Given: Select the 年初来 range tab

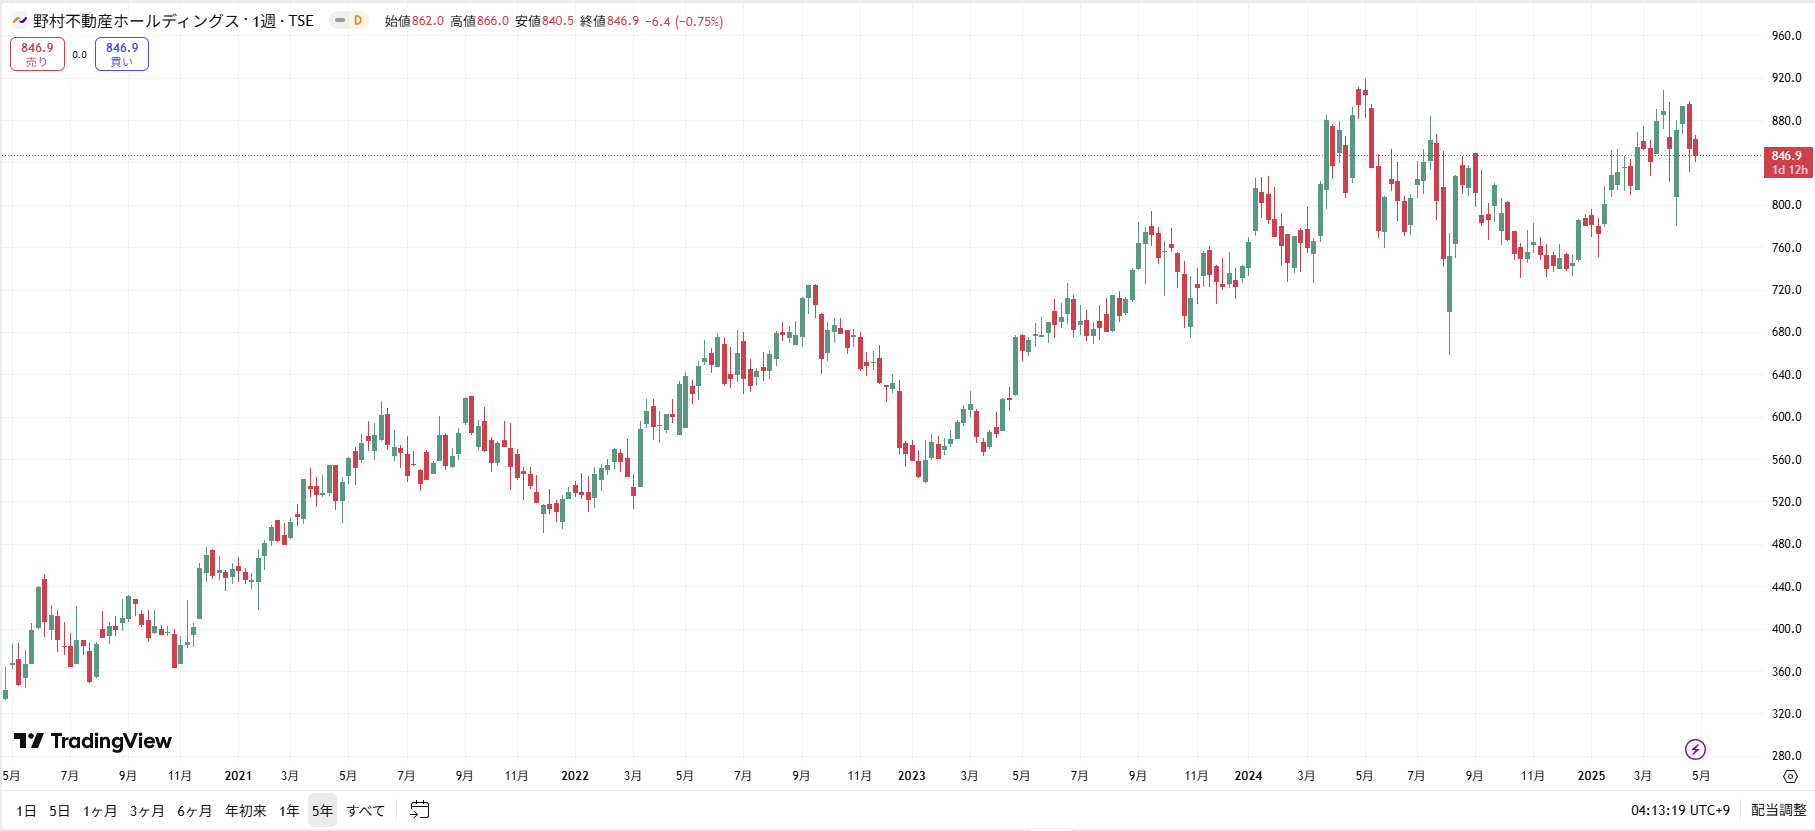Looking at the screenshot, I should click(x=246, y=811).
